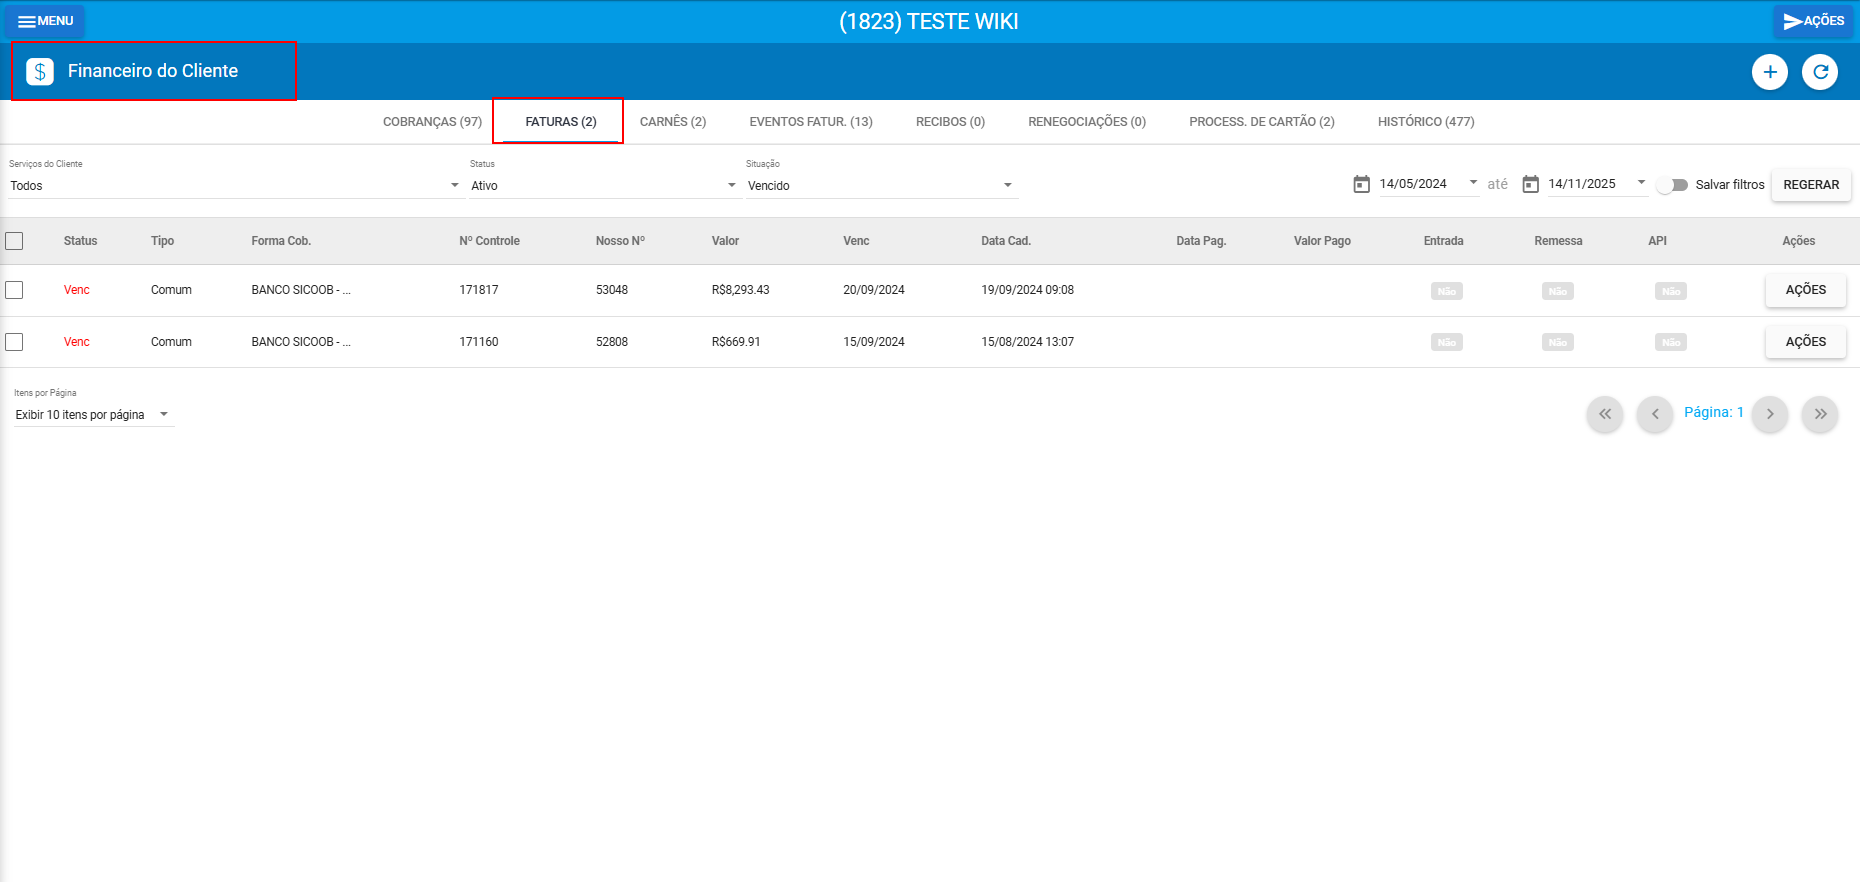This screenshot has width=1860, height=882.
Task: Click the Venc column header
Action: pyautogui.click(x=856, y=241)
